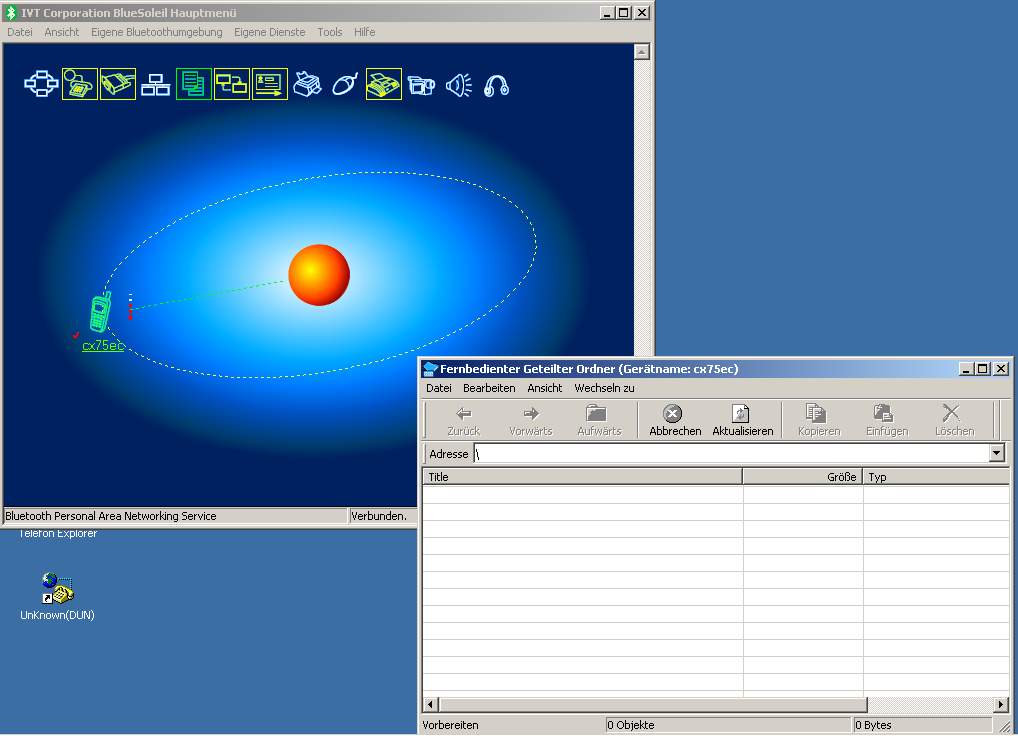Image resolution: width=1018 pixels, height=736 pixels.
Task: Click the Abbrechen cancel button
Action: click(675, 420)
